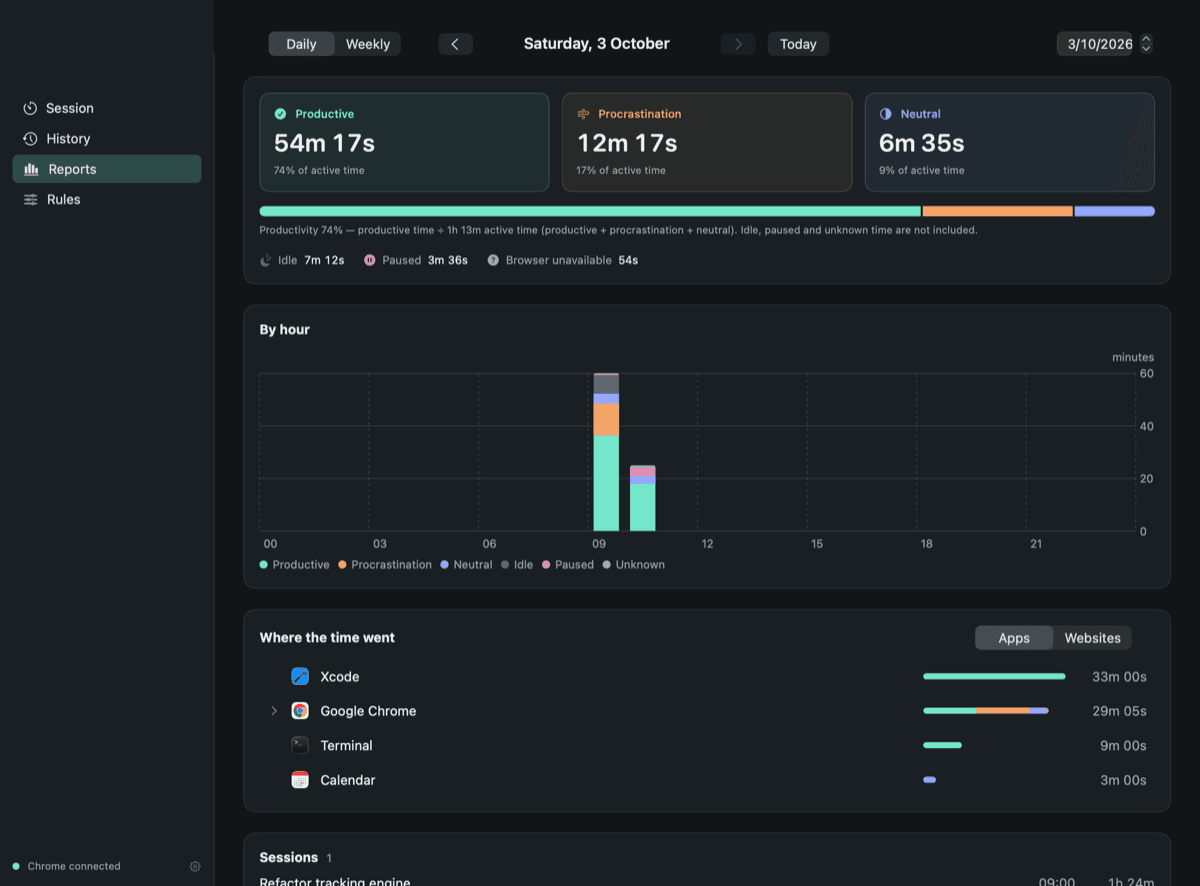
Task: Select the Neutral summary card
Action: (1009, 142)
